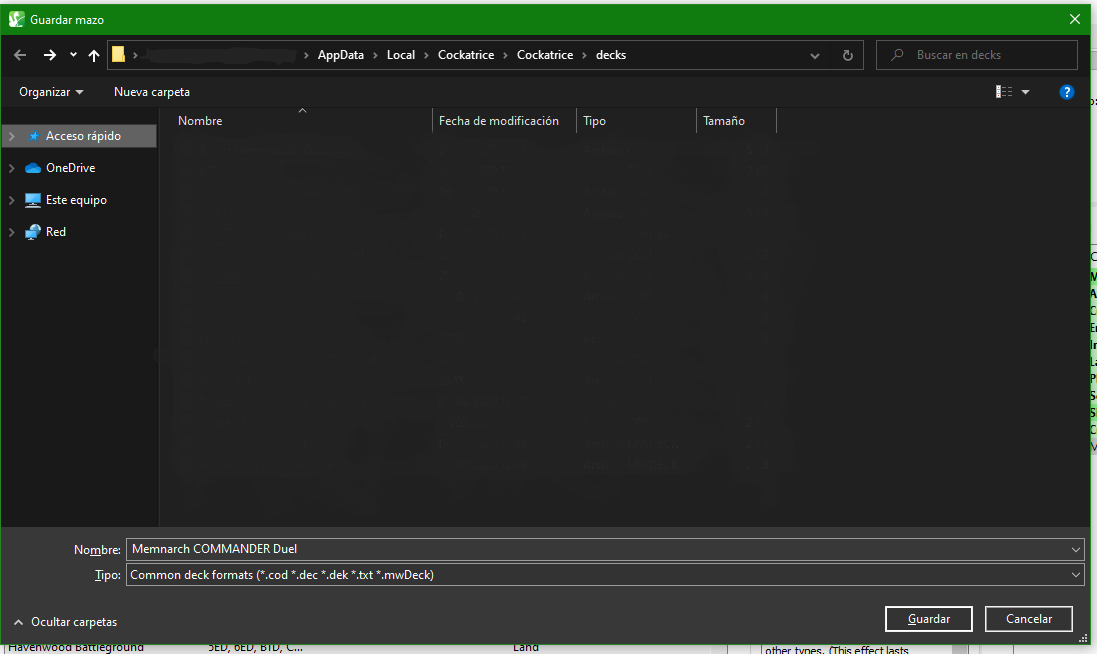Focus the Buscar en decks search field
The width and height of the screenshot is (1097, 654).
click(977, 55)
